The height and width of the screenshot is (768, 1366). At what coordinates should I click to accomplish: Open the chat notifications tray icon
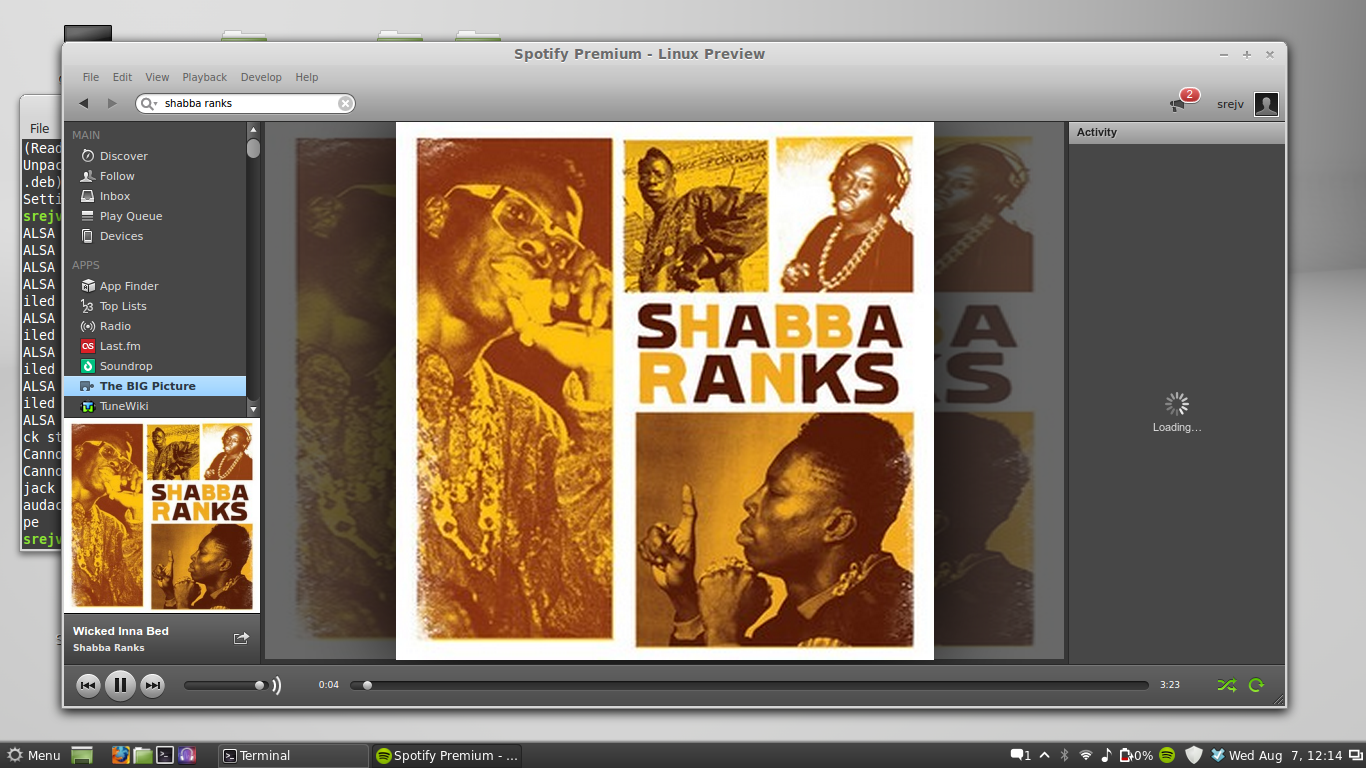(x=1020, y=755)
